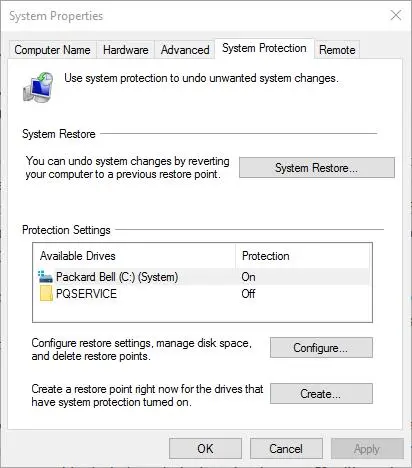Switch to the Remote tab
Image resolution: width=412 pixels, height=468 pixels.
point(337,50)
